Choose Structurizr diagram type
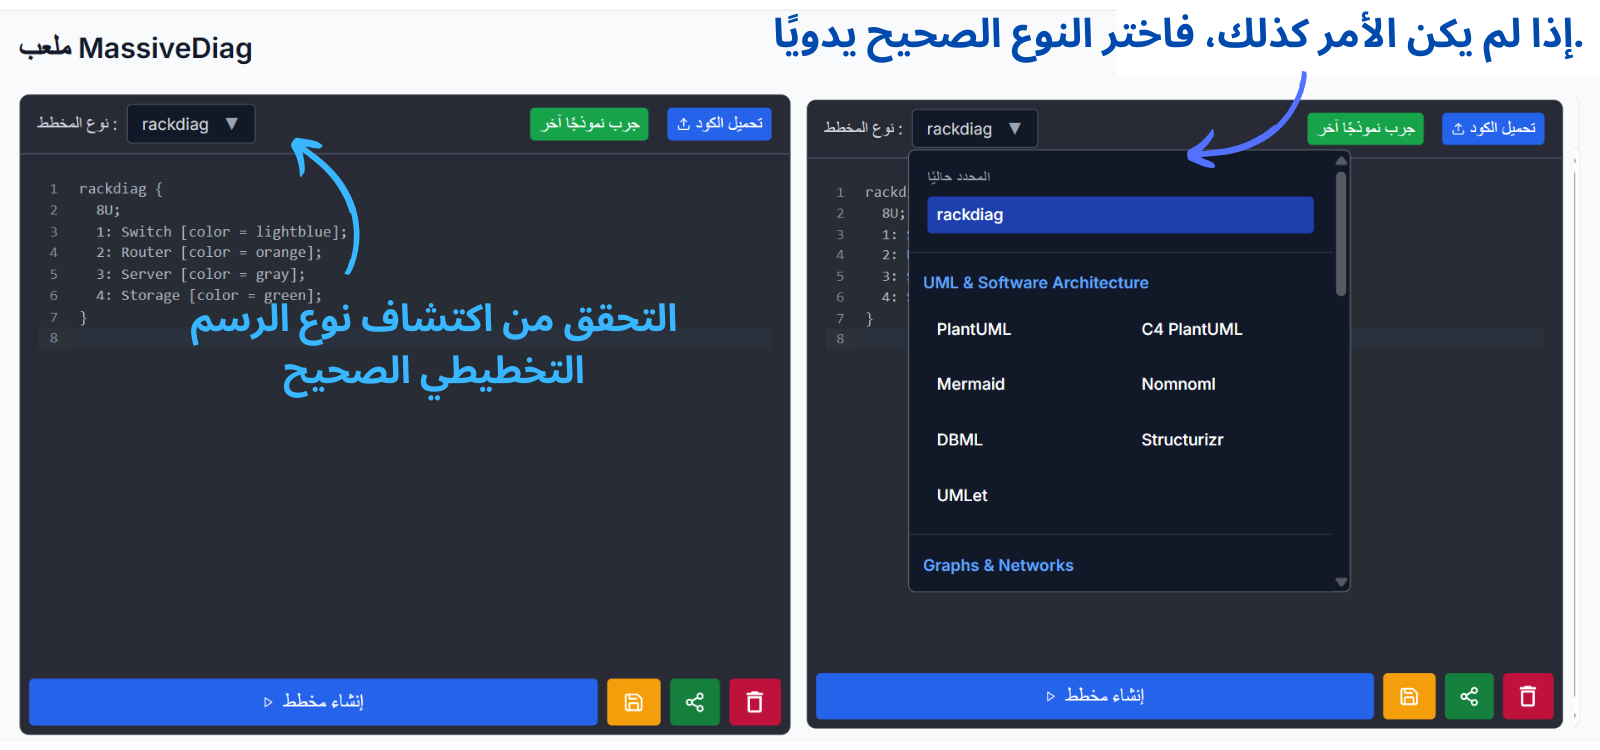This screenshot has height=750, width=1600. click(1182, 440)
